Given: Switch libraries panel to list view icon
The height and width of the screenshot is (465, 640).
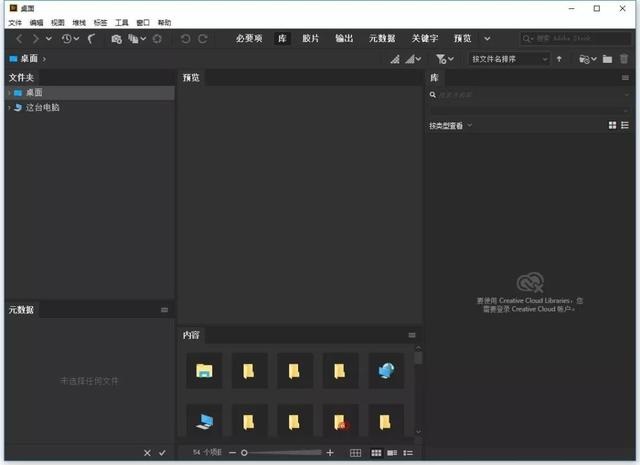Looking at the screenshot, I should pos(625,125).
